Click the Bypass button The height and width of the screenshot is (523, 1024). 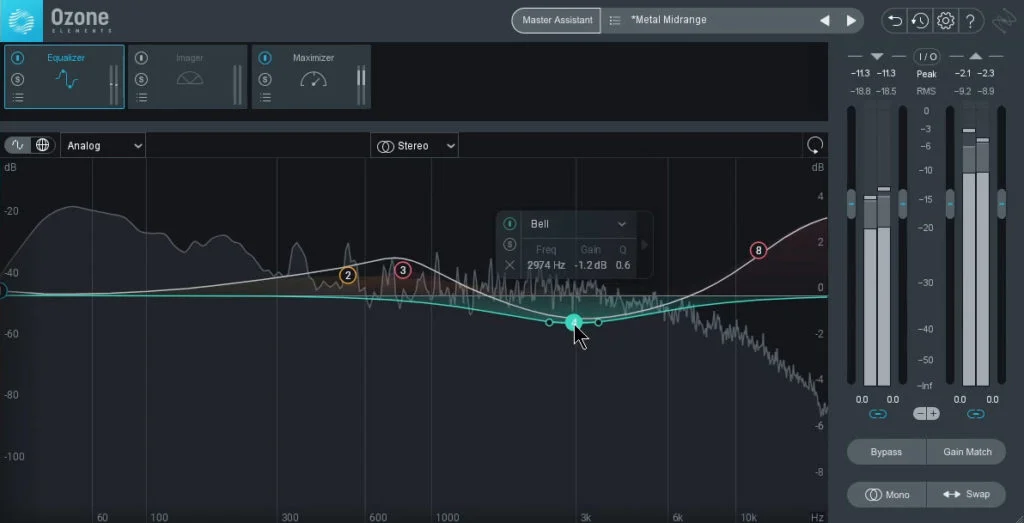886,452
